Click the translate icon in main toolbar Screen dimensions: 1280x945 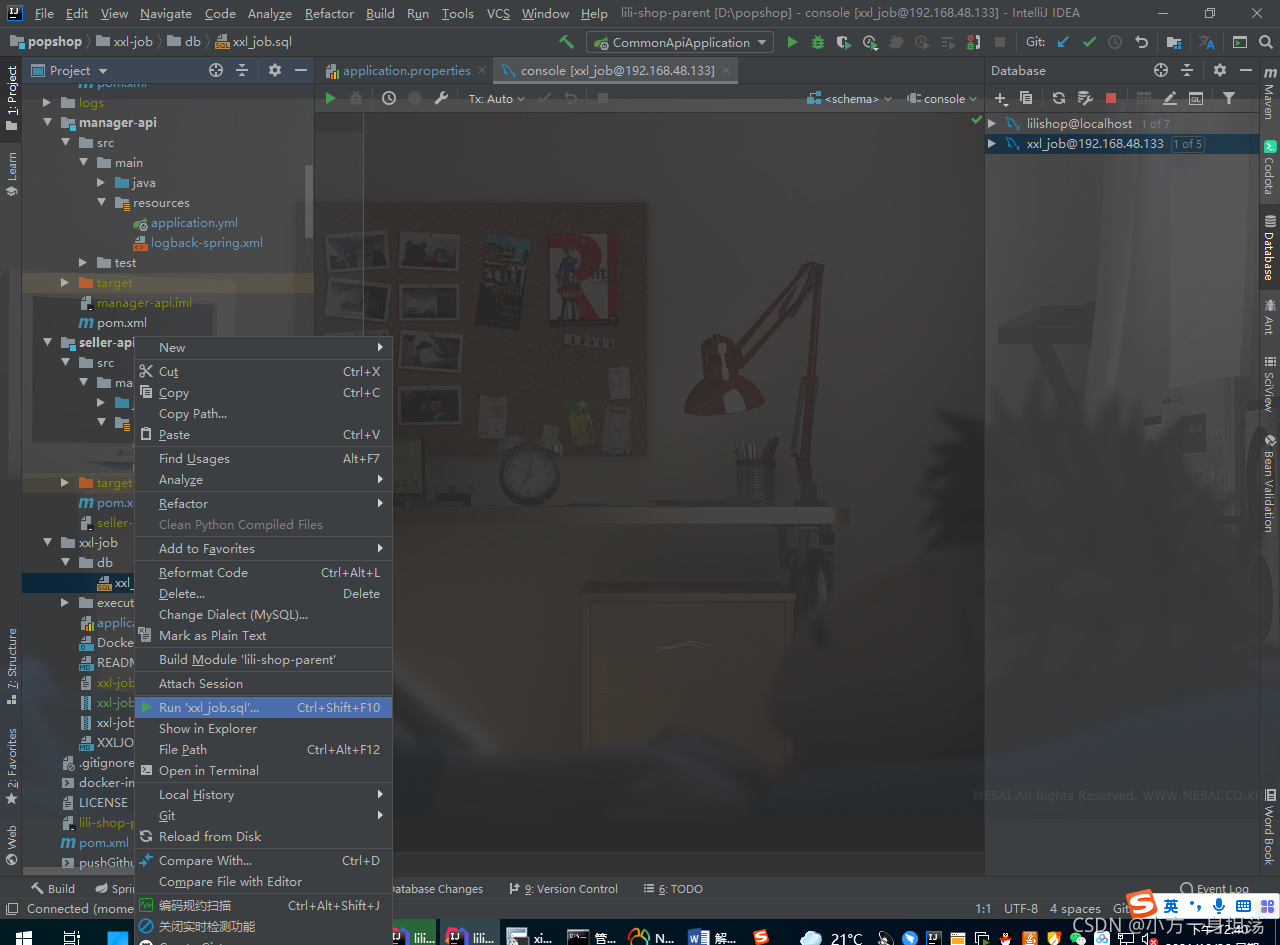click(1207, 42)
